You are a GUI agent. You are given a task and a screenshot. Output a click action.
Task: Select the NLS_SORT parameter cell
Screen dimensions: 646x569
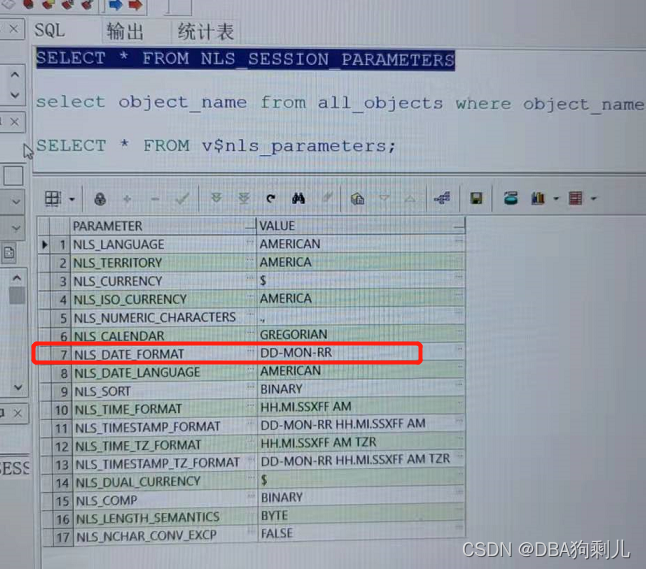(164, 391)
